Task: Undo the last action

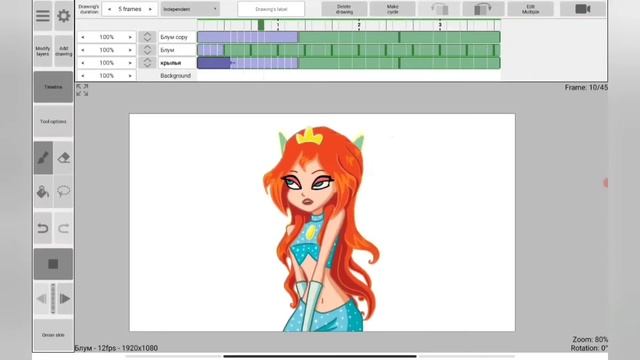Action: (x=43, y=228)
